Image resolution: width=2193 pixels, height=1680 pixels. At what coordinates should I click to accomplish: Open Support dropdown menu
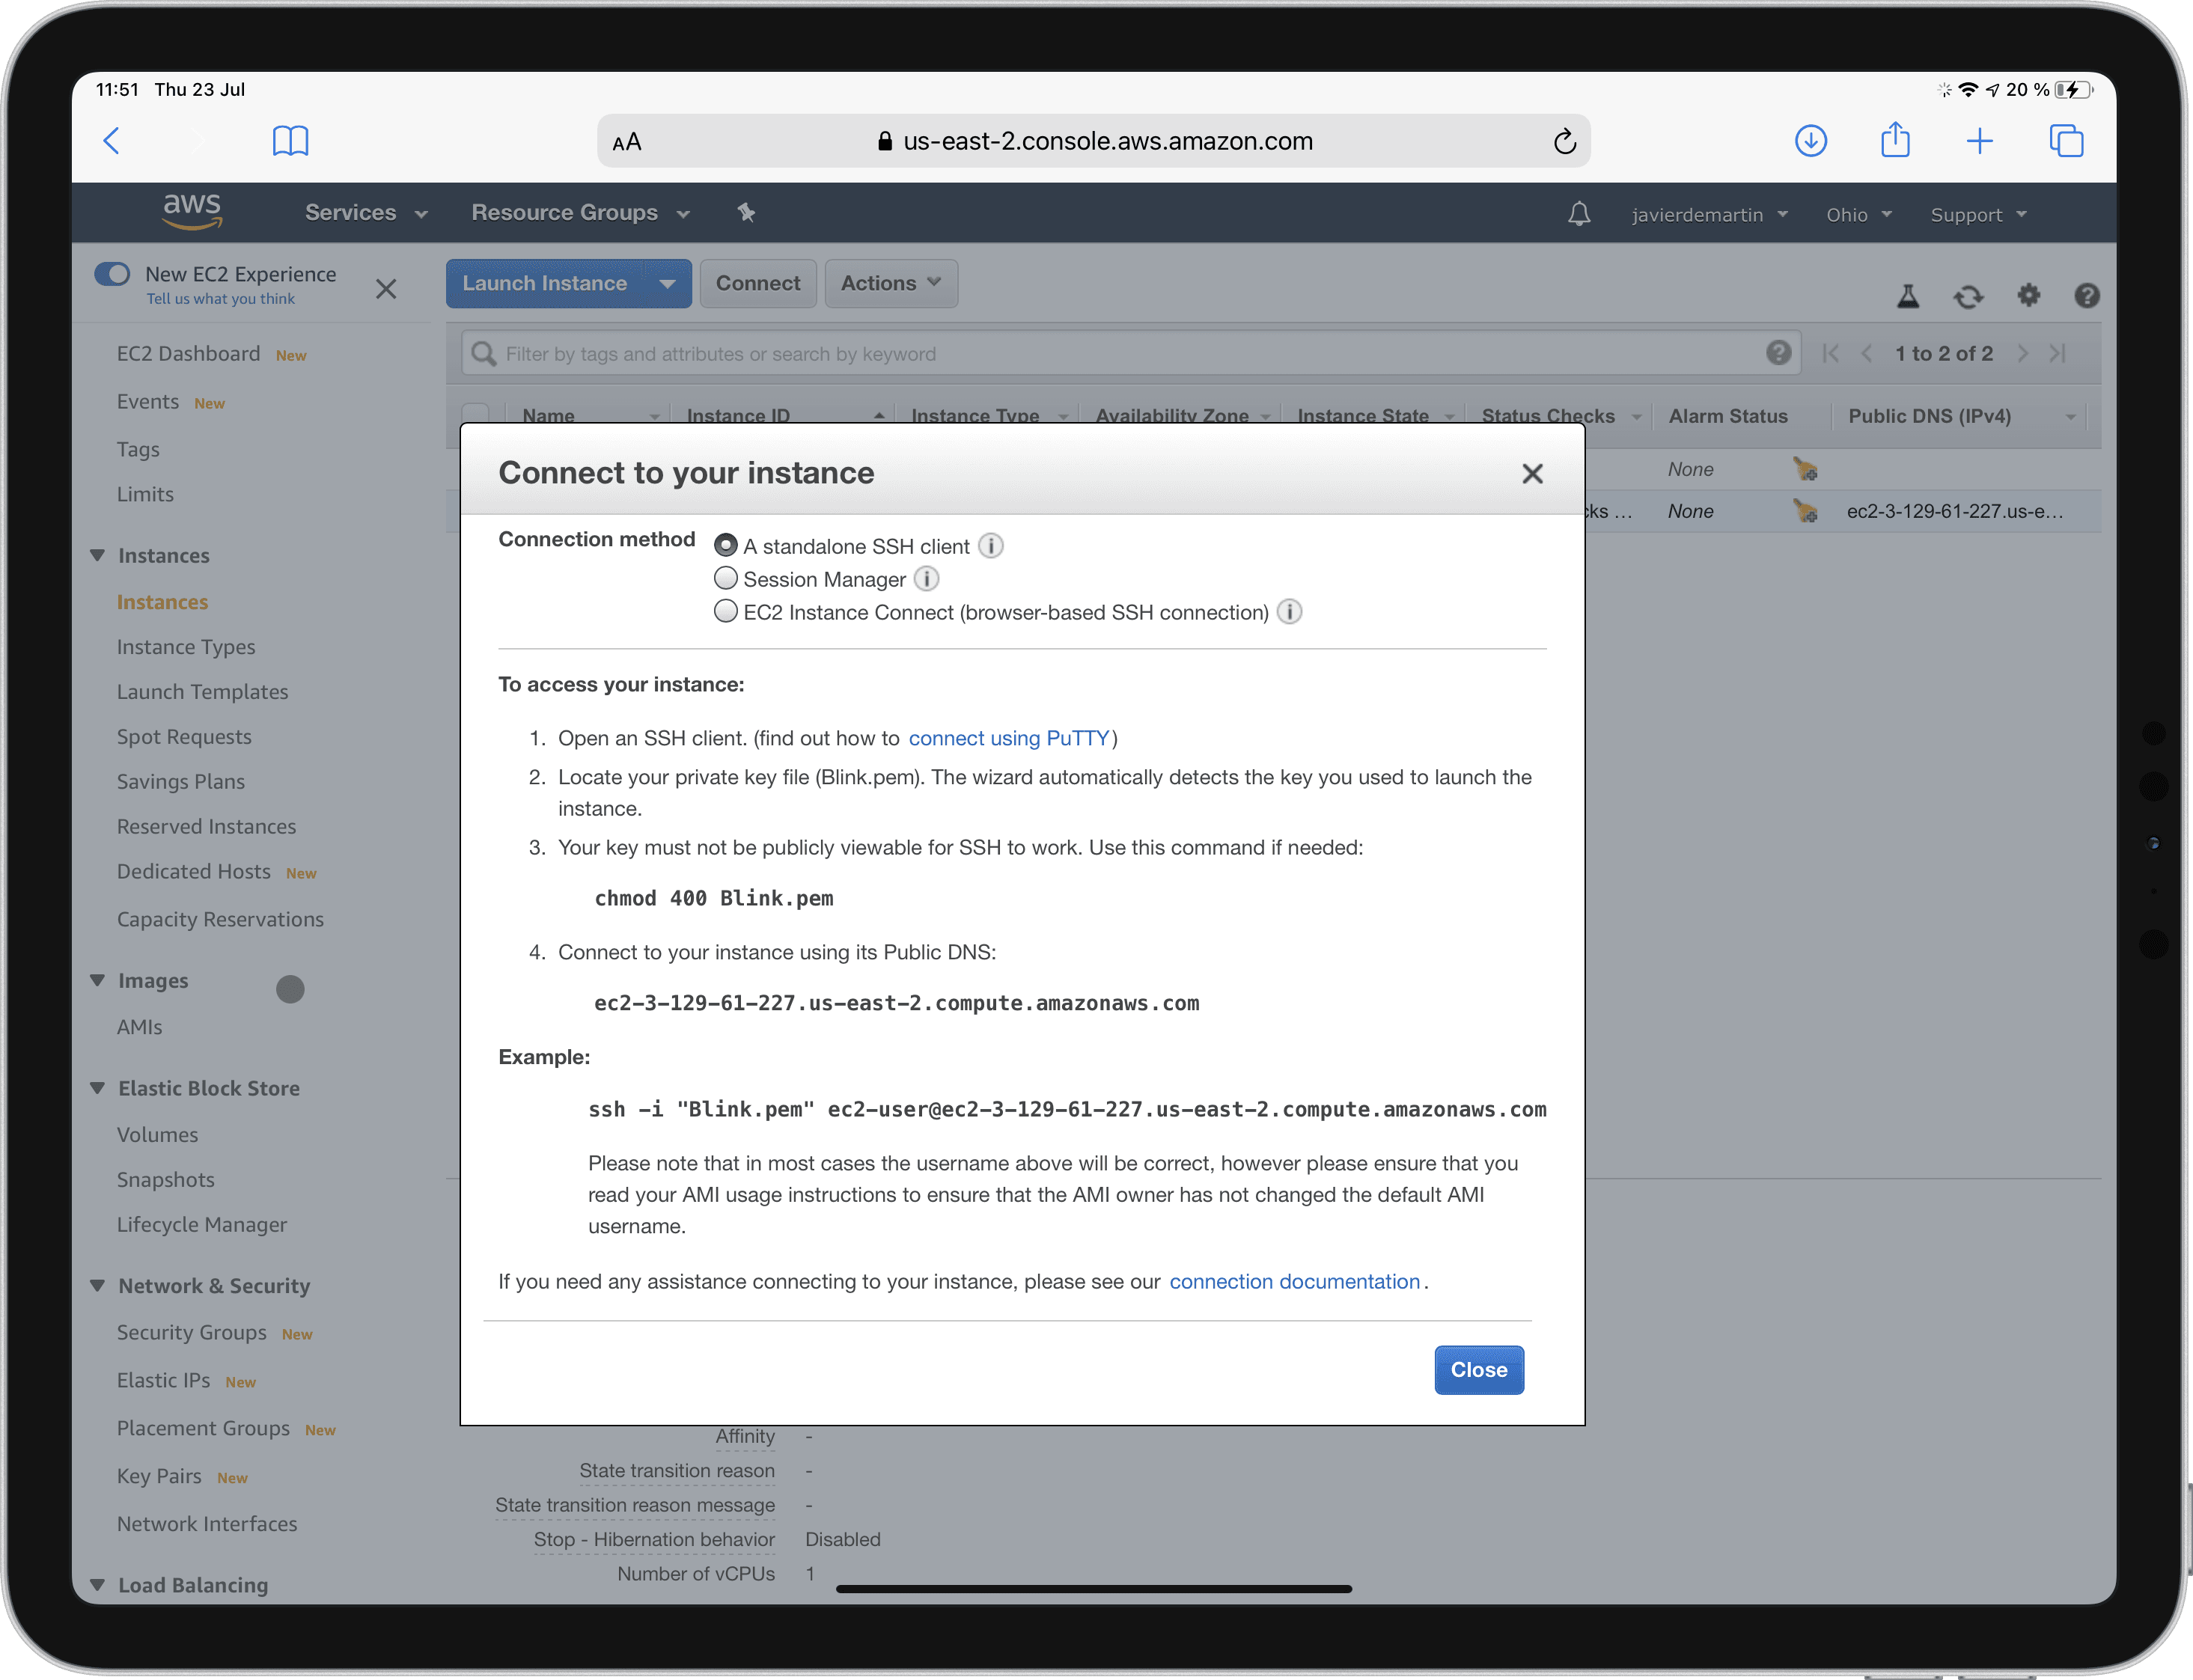click(1978, 215)
